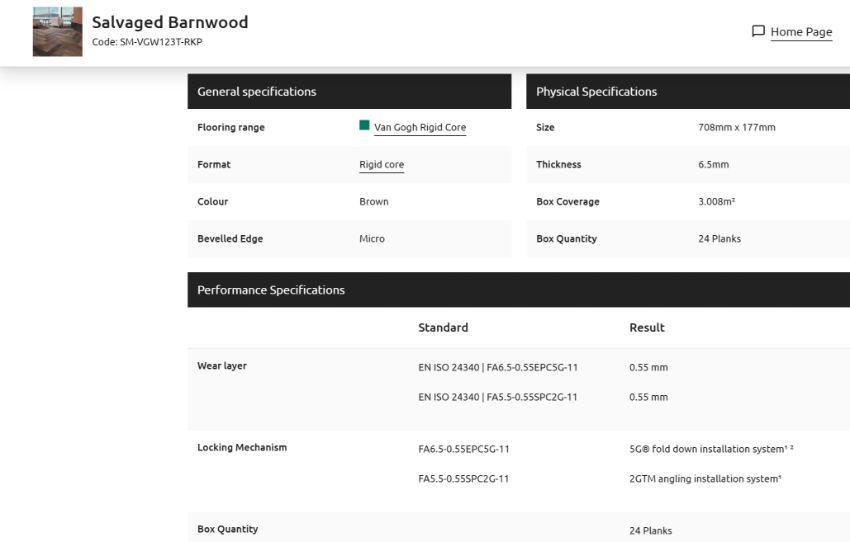Open the Van Gogh Rigid Core link
Screen dimensions: 850x542
point(420,127)
